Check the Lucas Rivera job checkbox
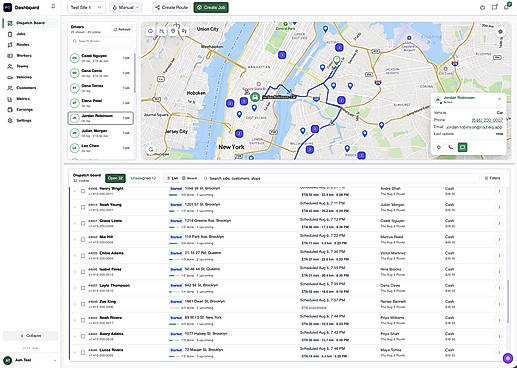 83,353
